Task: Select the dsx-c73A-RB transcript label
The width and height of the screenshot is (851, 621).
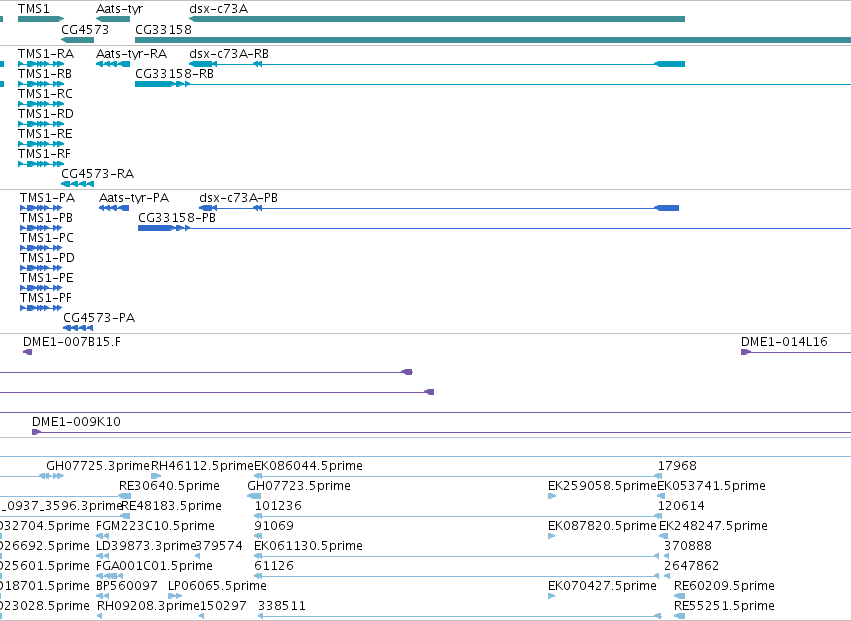Action: [x=229, y=54]
